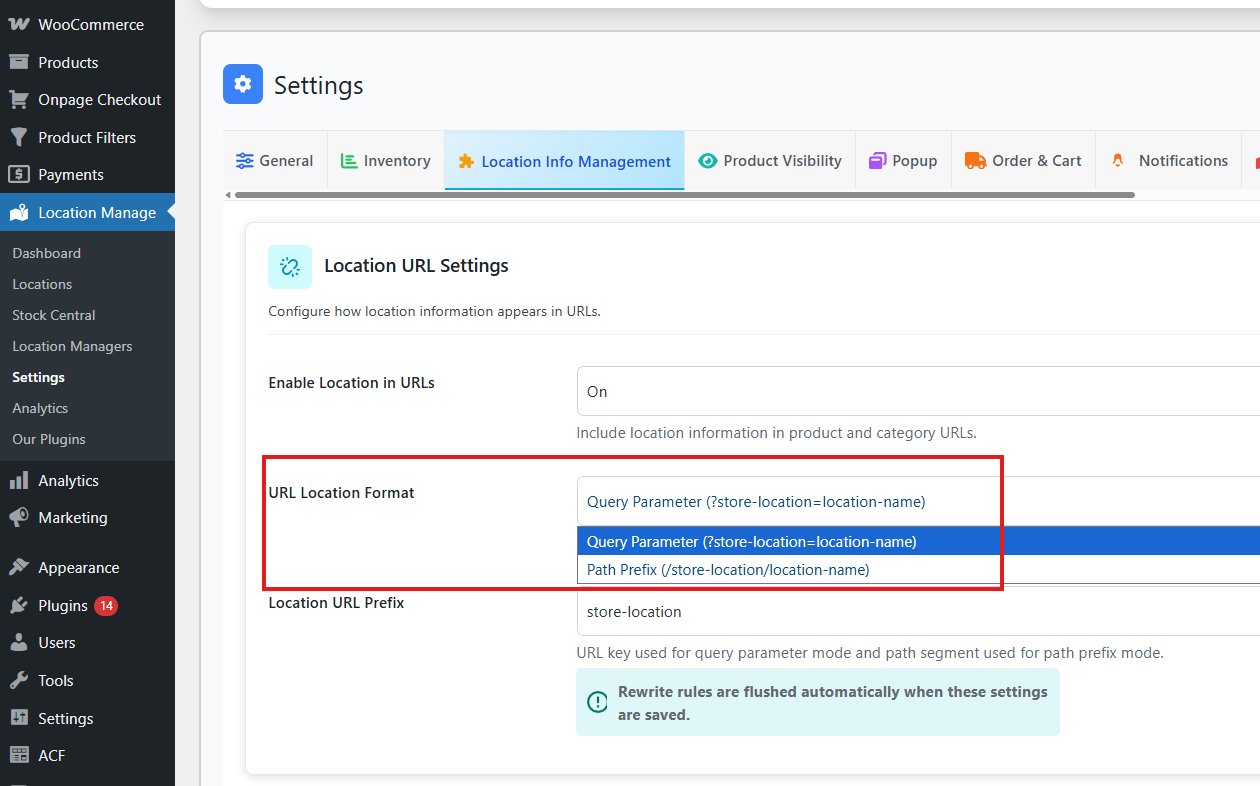Click the Analytics bar chart icon

[x=18, y=480]
